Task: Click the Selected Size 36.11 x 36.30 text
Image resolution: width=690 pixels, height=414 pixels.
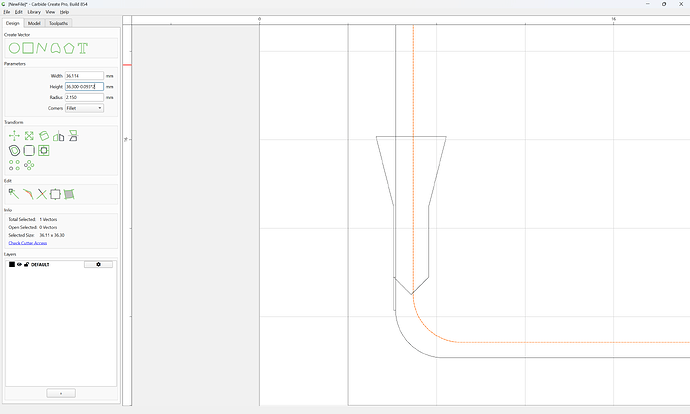Action: point(37,235)
